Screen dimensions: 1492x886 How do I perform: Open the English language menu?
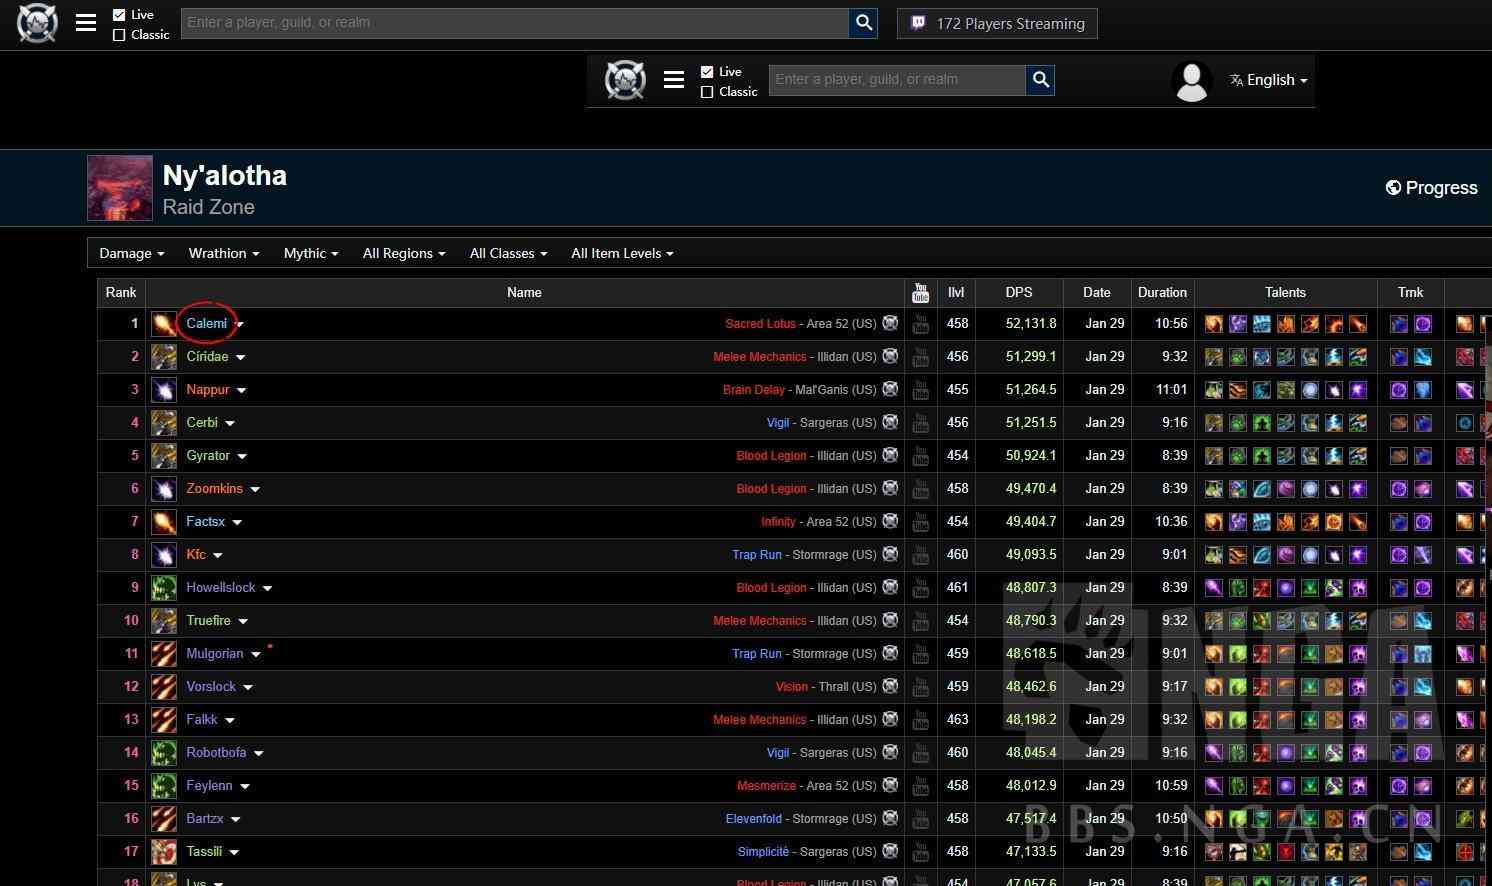pyautogui.click(x=1269, y=80)
